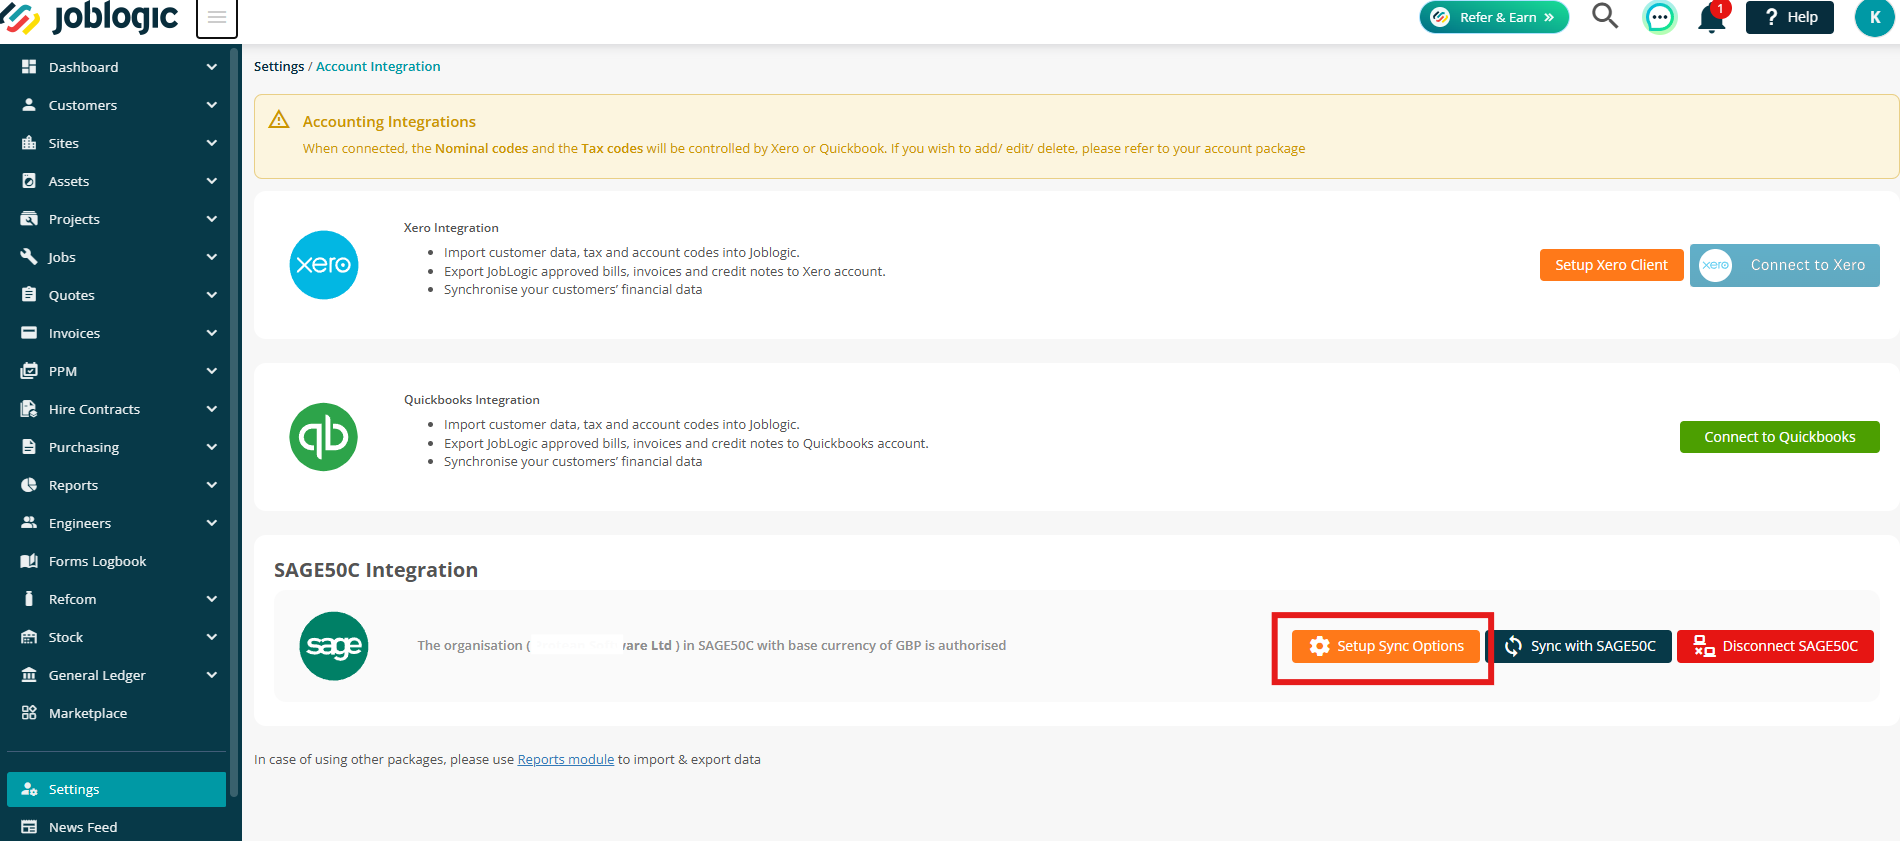Click the sidebar vertical scrollbar
The width and height of the screenshot is (1900, 841).
click(x=234, y=420)
